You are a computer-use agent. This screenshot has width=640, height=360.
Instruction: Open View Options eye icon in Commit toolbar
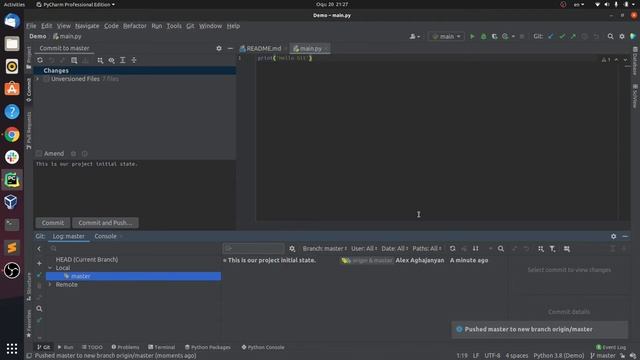point(111,60)
